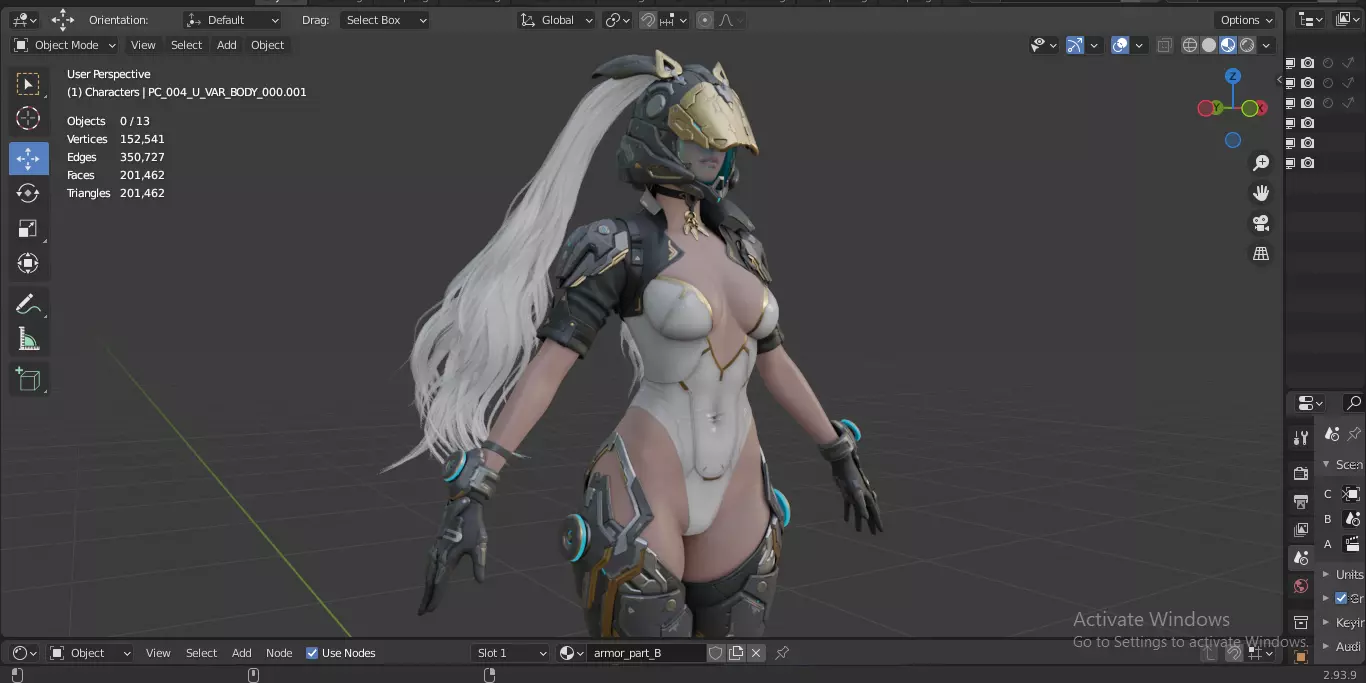Unlink the armor_part_B material with X
The height and width of the screenshot is (683, 1366).
[x=756, y=653]
